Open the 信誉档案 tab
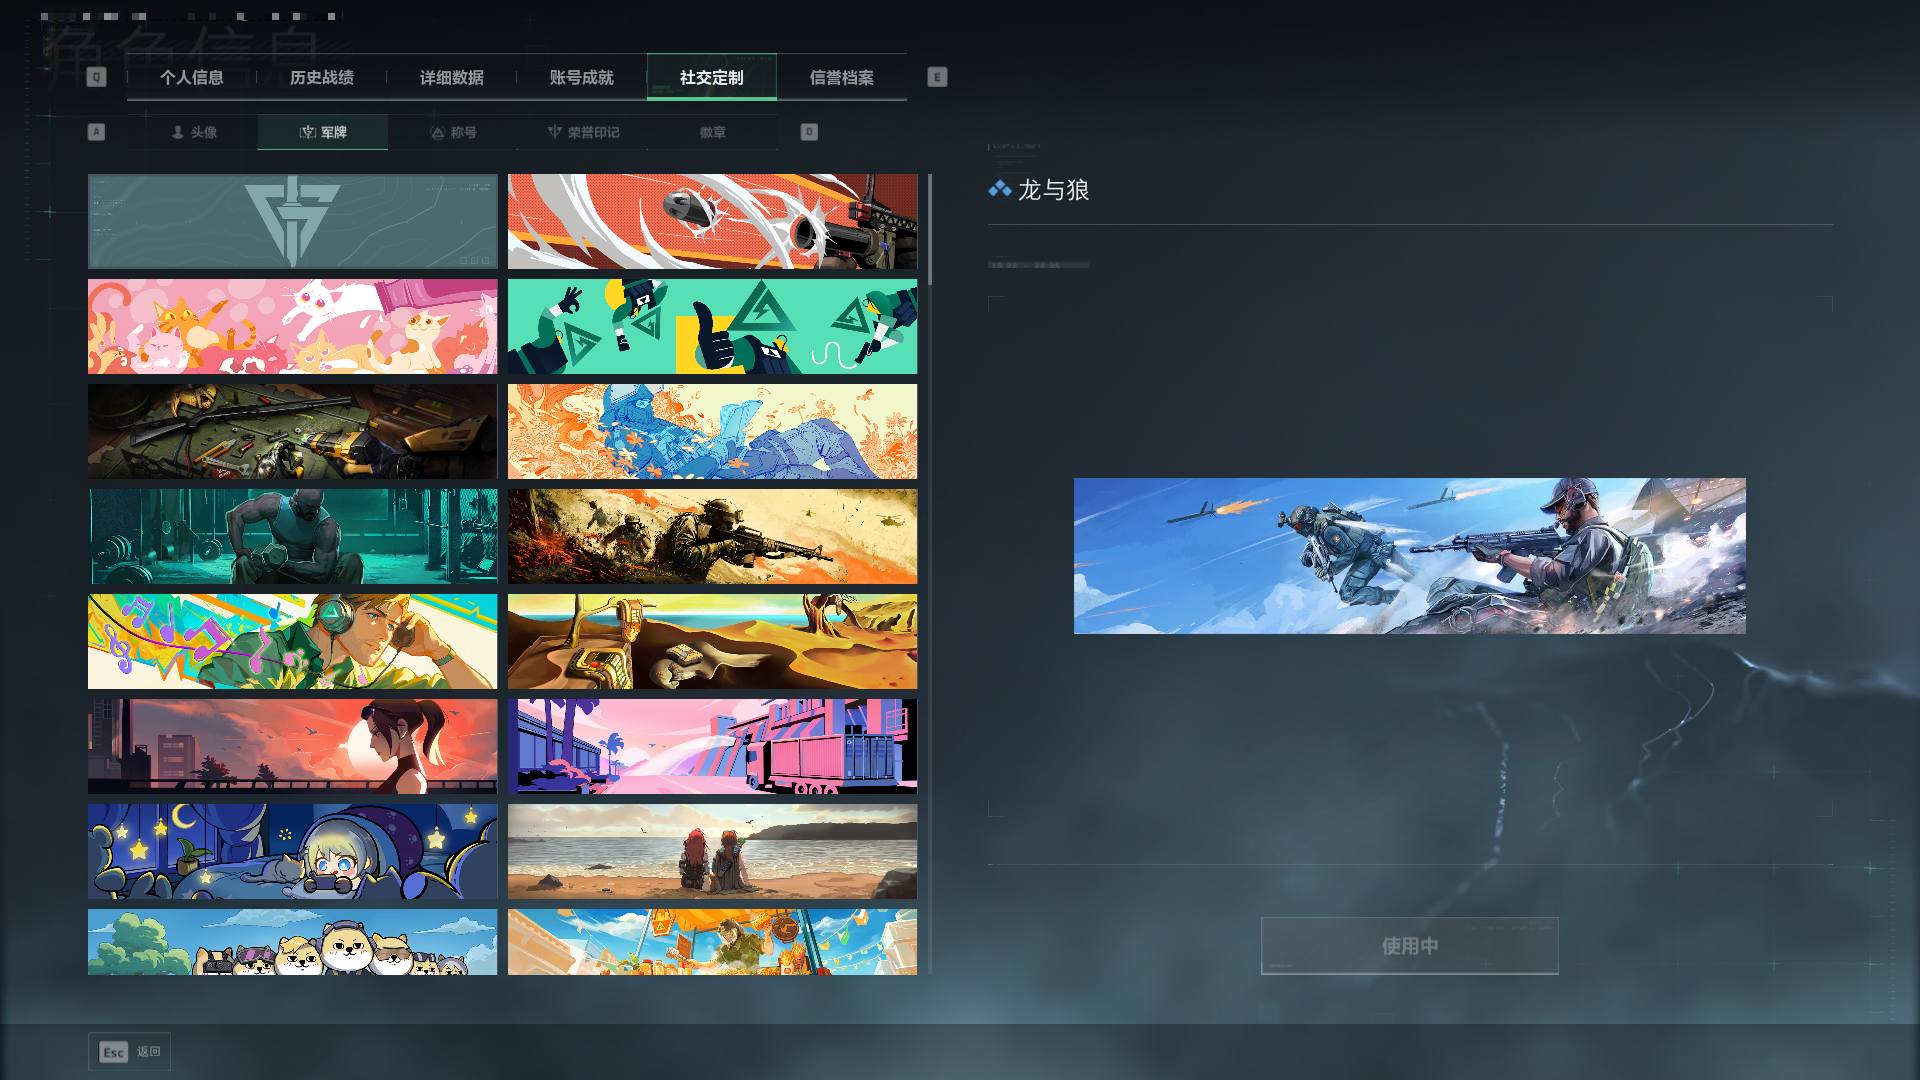The image size is (1920, 1080). click(842, 78)
